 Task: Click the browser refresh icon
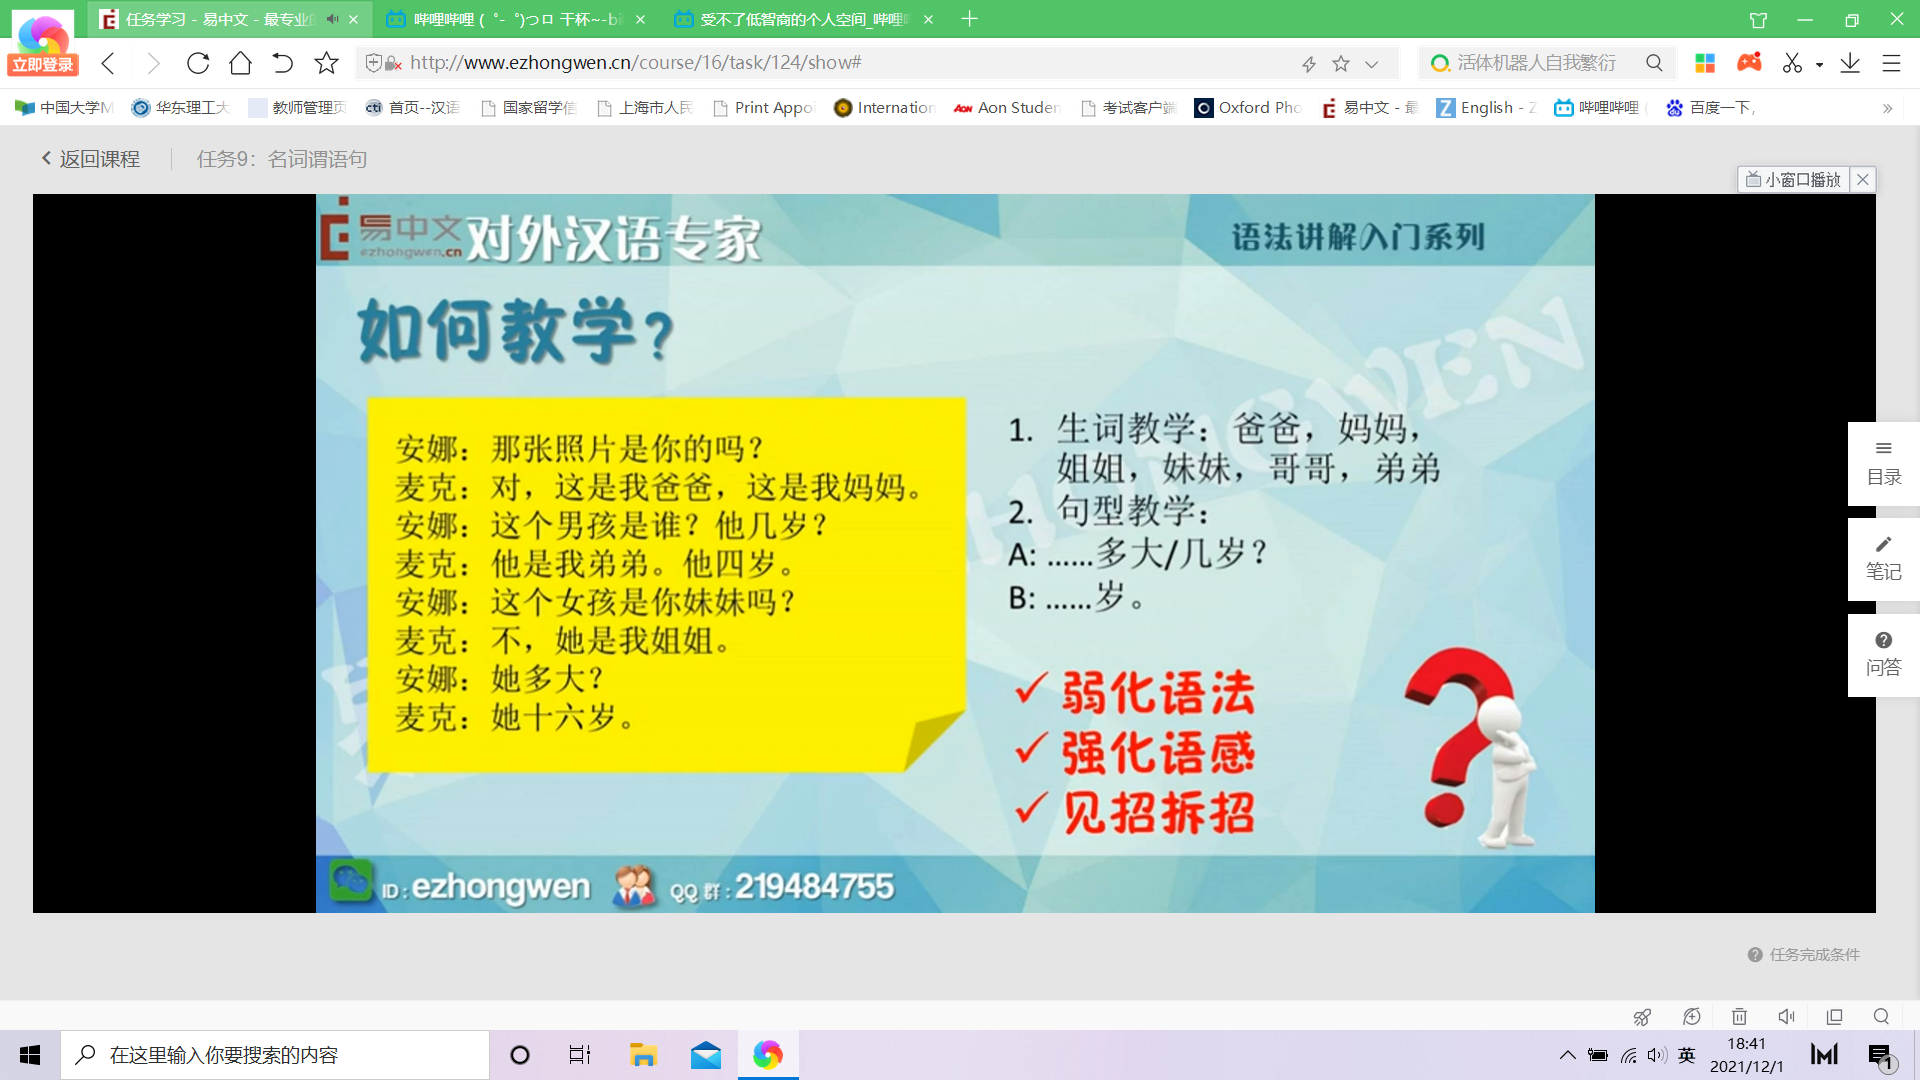tap(198, 63)
